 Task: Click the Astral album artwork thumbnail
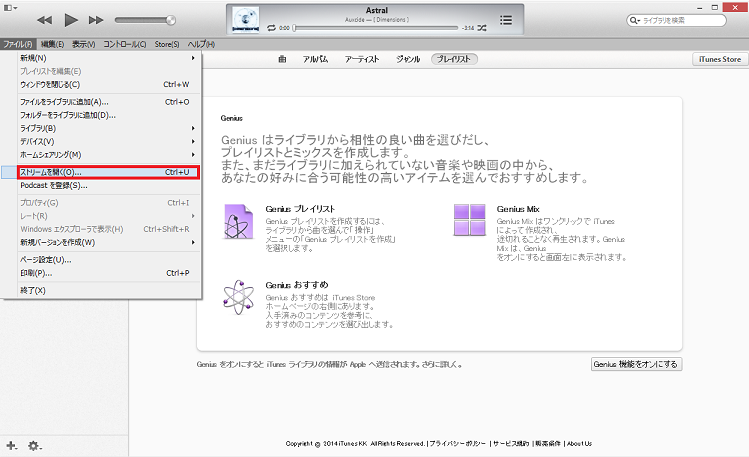point(246,20)
